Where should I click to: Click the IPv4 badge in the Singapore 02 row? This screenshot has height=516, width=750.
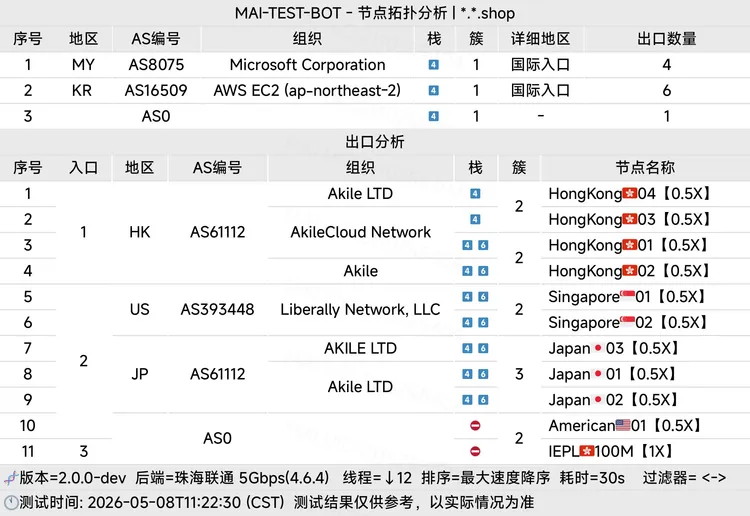[467, 323]
